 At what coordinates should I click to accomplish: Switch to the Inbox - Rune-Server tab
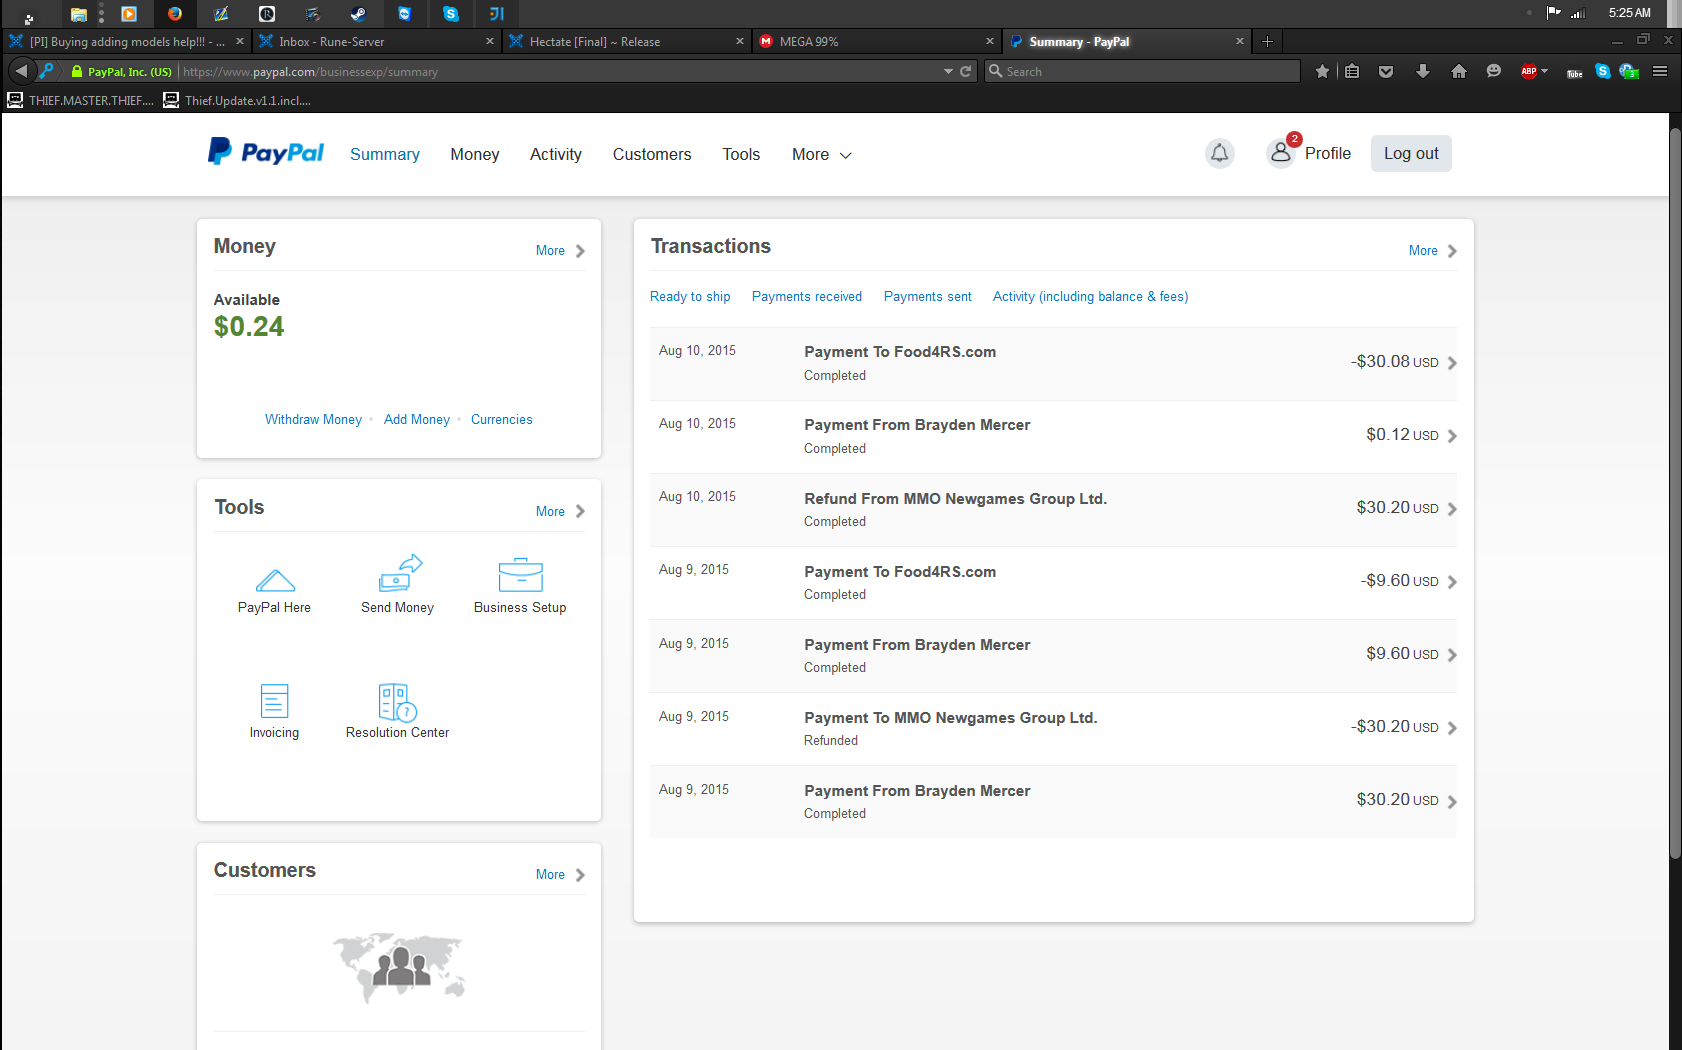click(376, 41)
